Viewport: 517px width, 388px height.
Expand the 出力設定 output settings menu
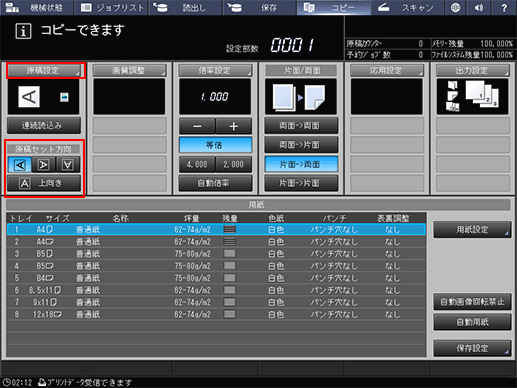pyautogui.click(x=473, y=70)
